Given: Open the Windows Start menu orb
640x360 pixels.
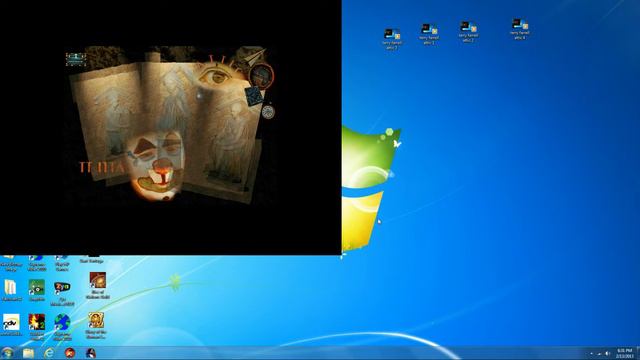Looking at the screenshot, I should (x=7, y=353).
